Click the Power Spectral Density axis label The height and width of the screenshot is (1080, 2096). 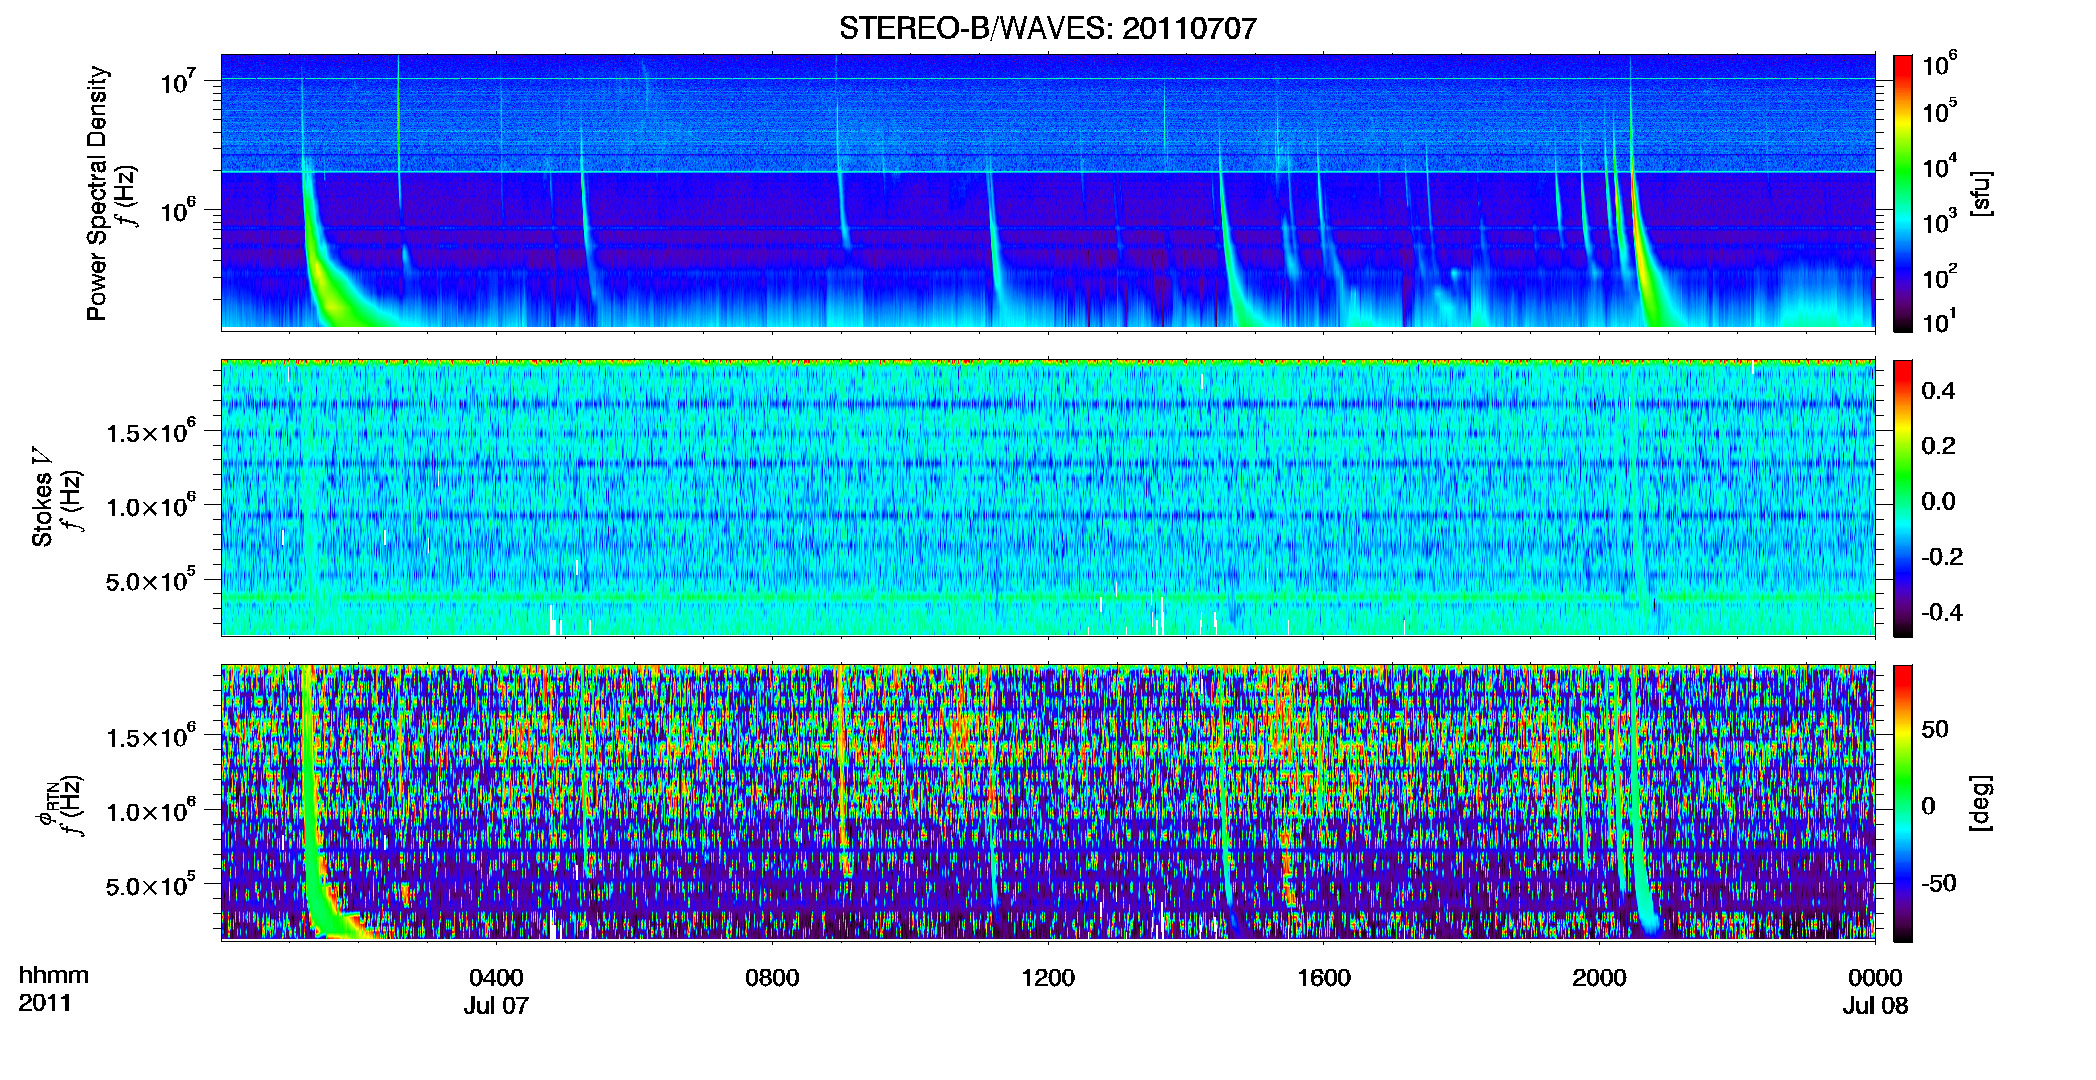point(97,193)
